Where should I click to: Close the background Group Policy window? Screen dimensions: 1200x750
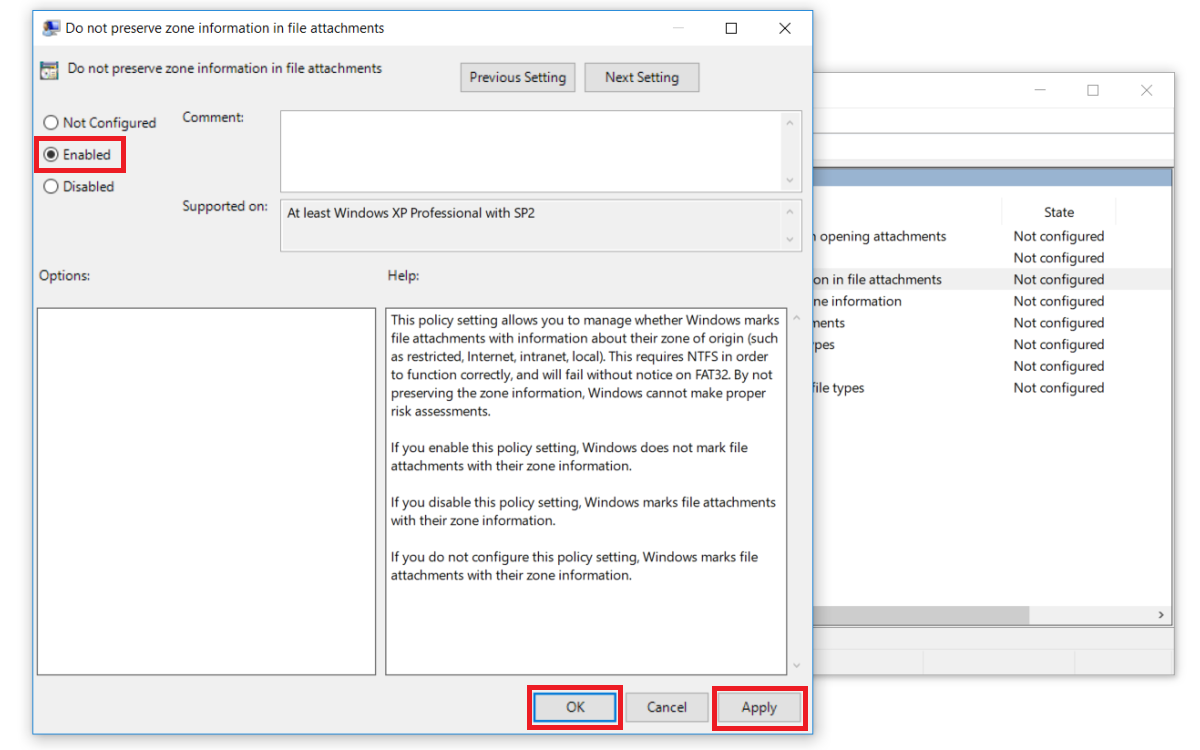pyautogui.click(x=1147, y=90)
